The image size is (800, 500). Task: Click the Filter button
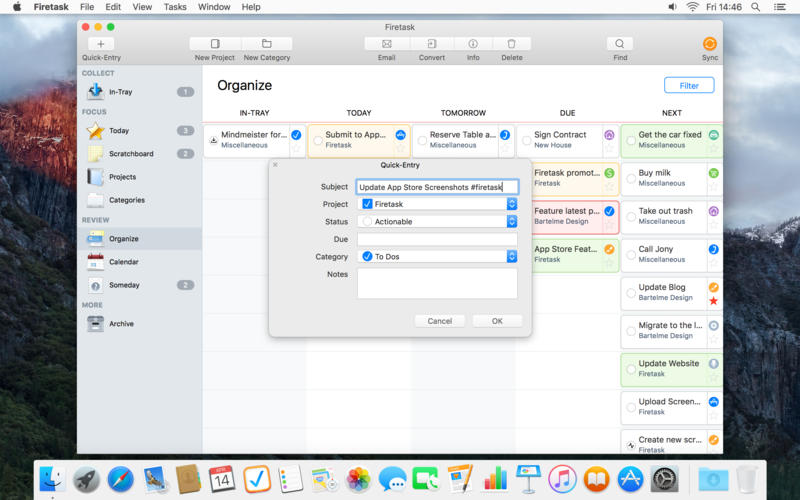pos(689,85)
